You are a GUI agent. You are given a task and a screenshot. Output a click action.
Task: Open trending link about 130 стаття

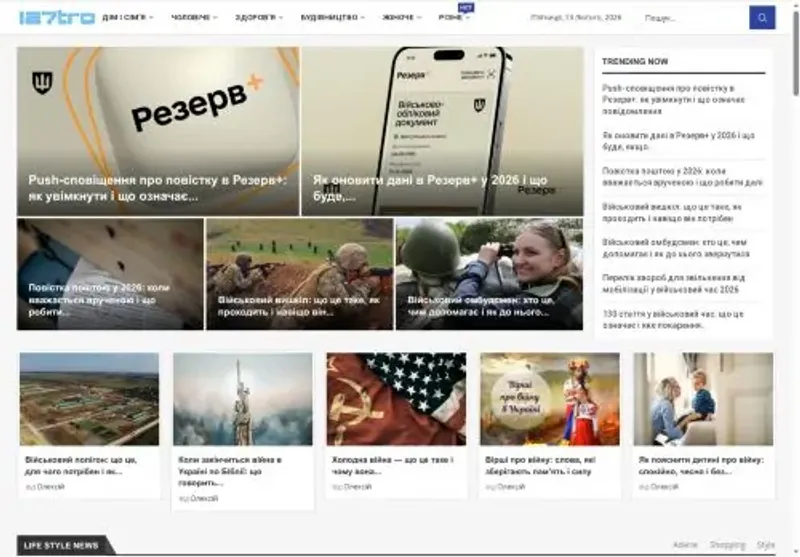(670, 319)
